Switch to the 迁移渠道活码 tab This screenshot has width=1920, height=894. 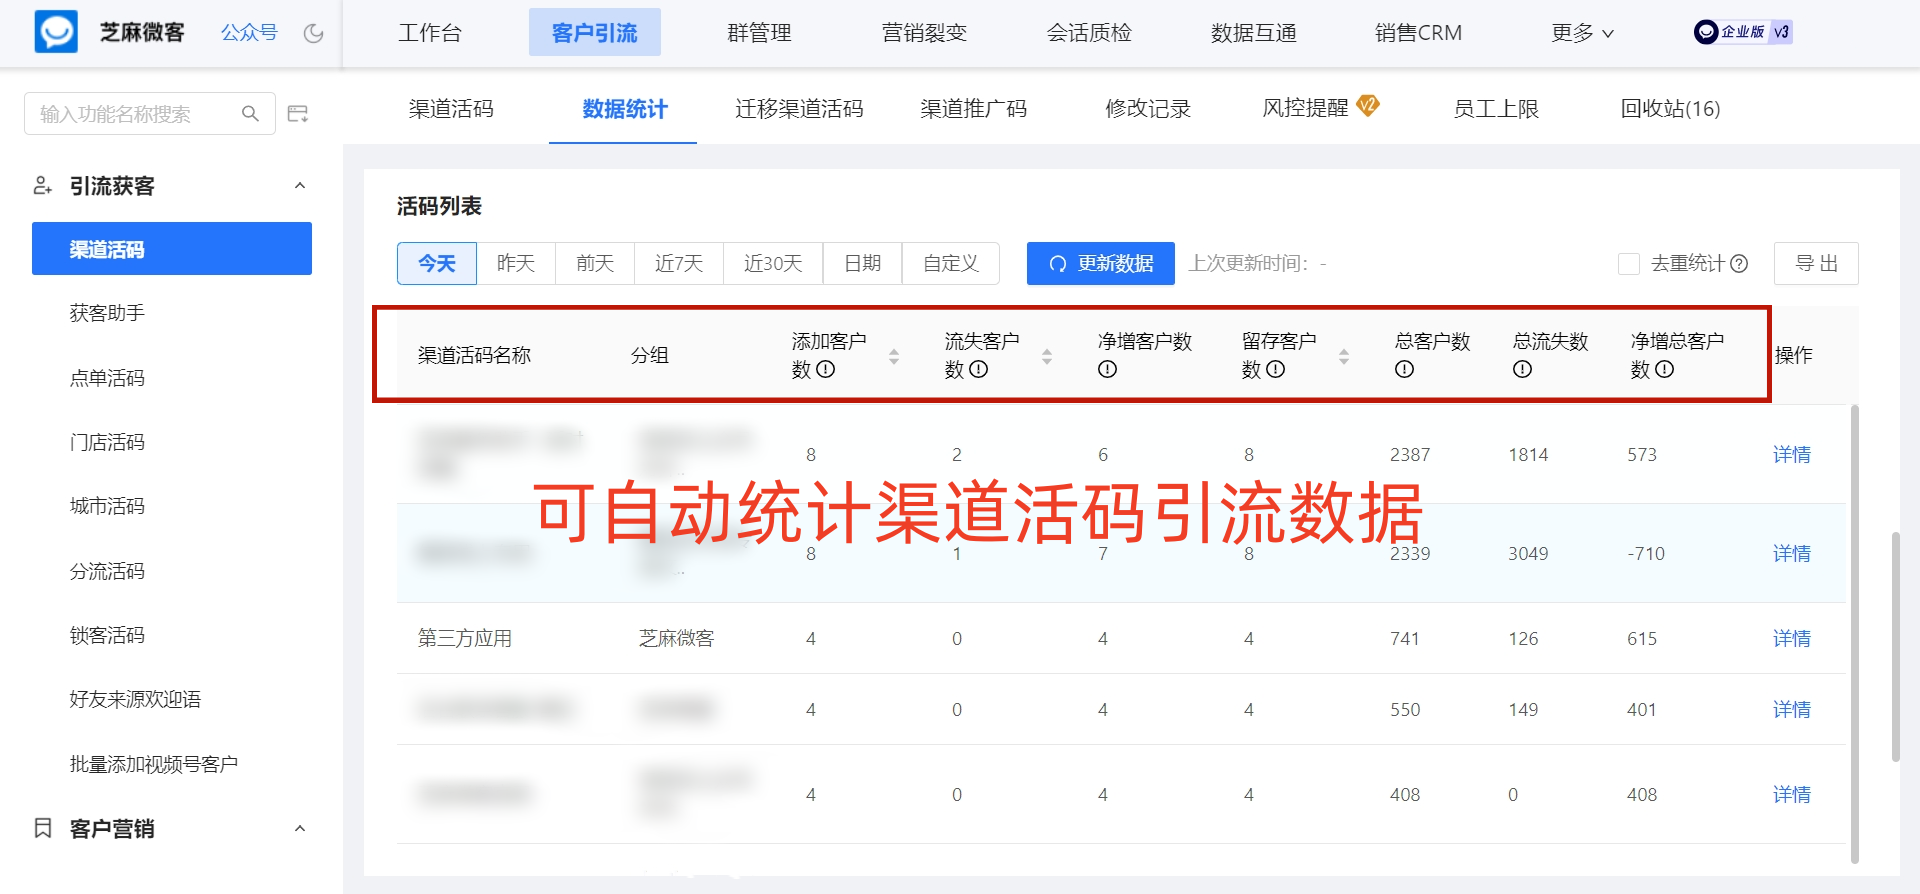click(799, 108)
